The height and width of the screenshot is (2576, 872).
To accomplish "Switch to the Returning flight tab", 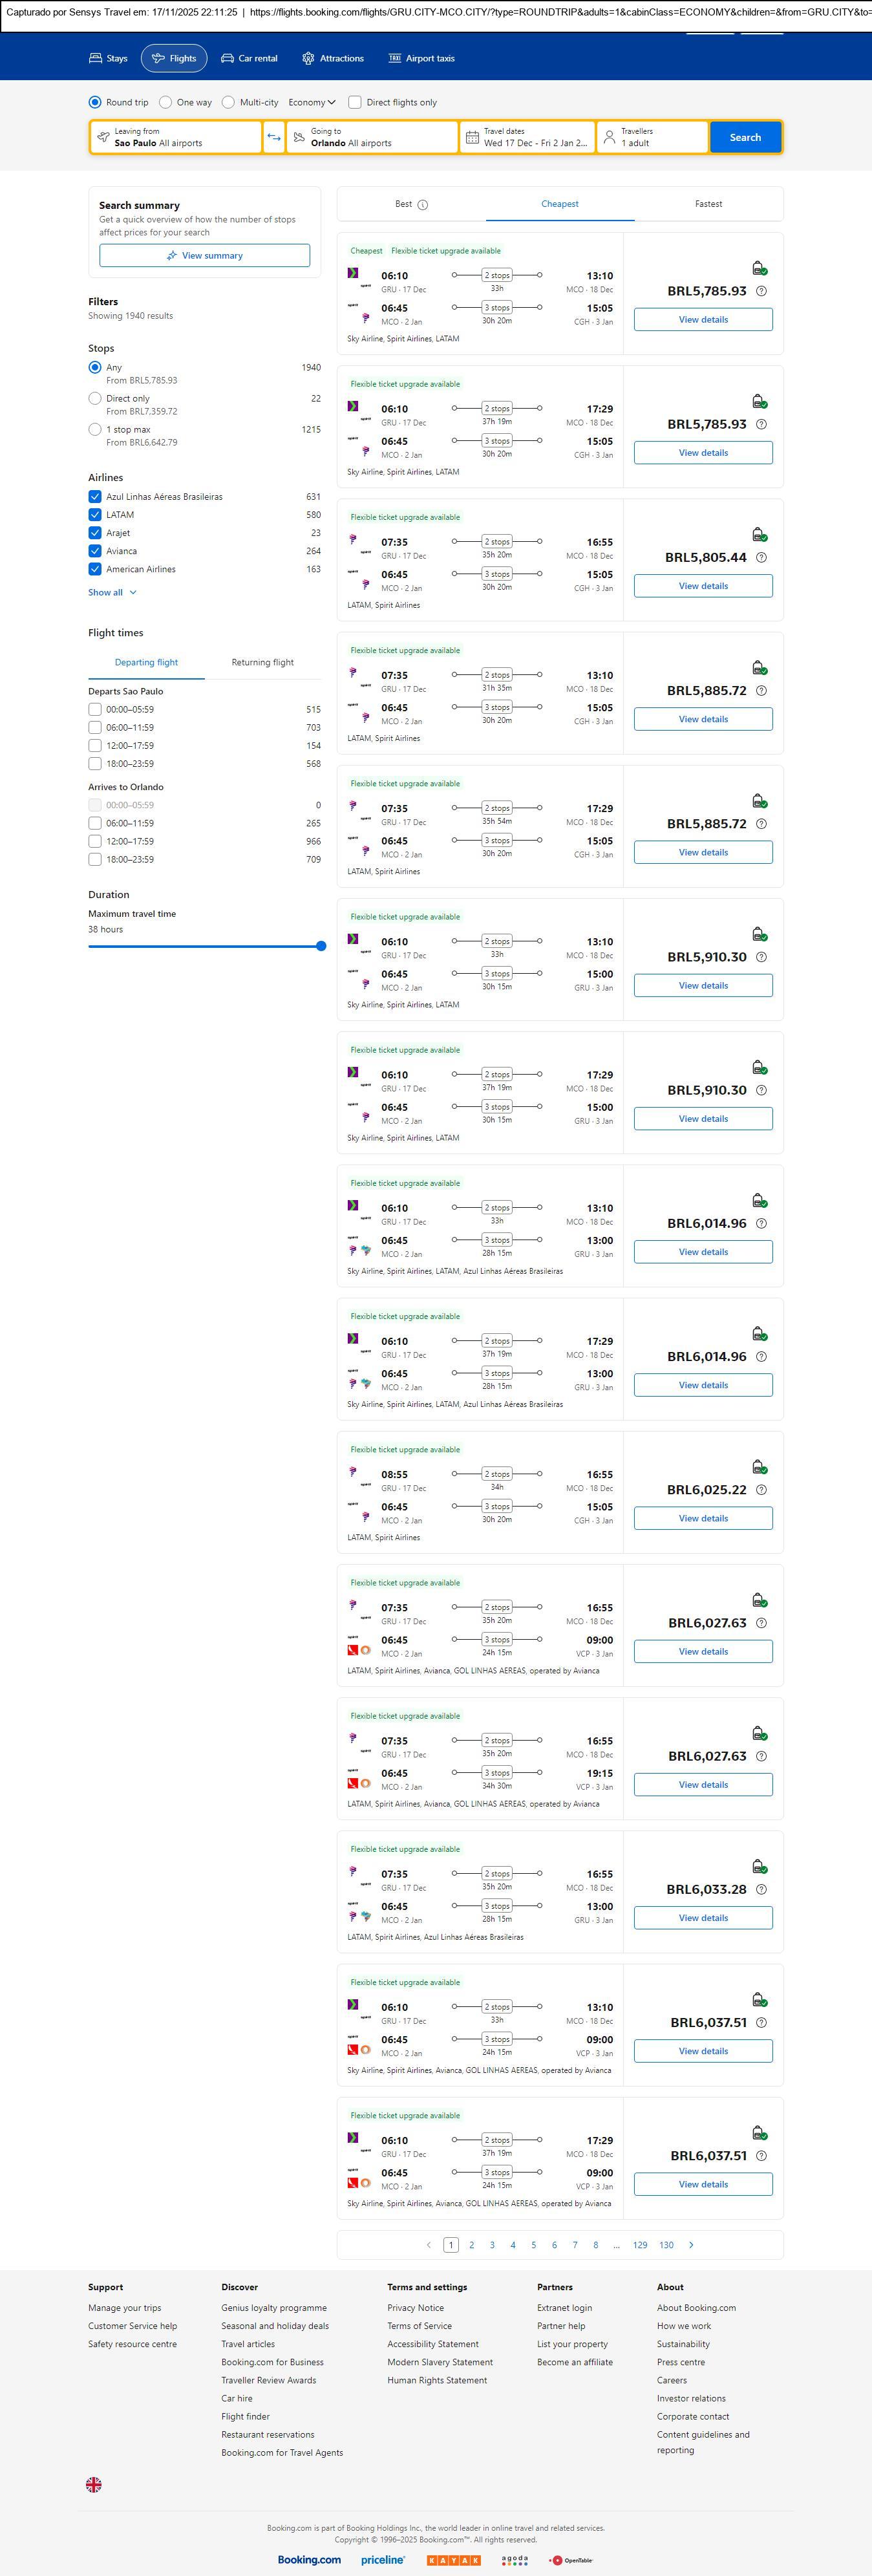I will (262, 662).
